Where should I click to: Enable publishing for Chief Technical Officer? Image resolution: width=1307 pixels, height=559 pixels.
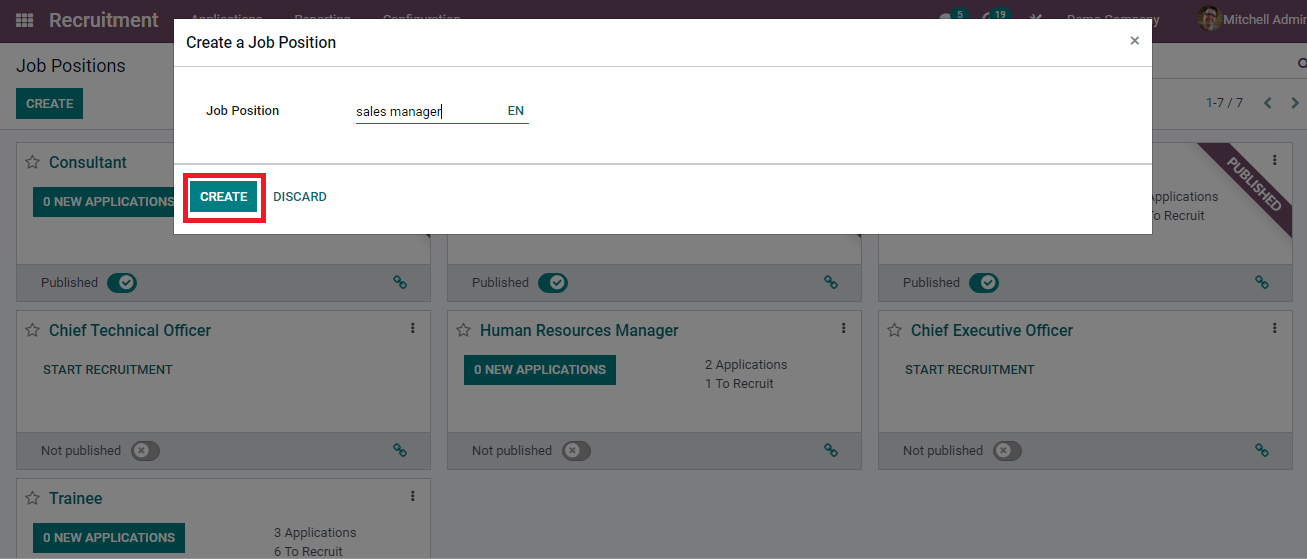pyautogui.click(x=145, y=451)
